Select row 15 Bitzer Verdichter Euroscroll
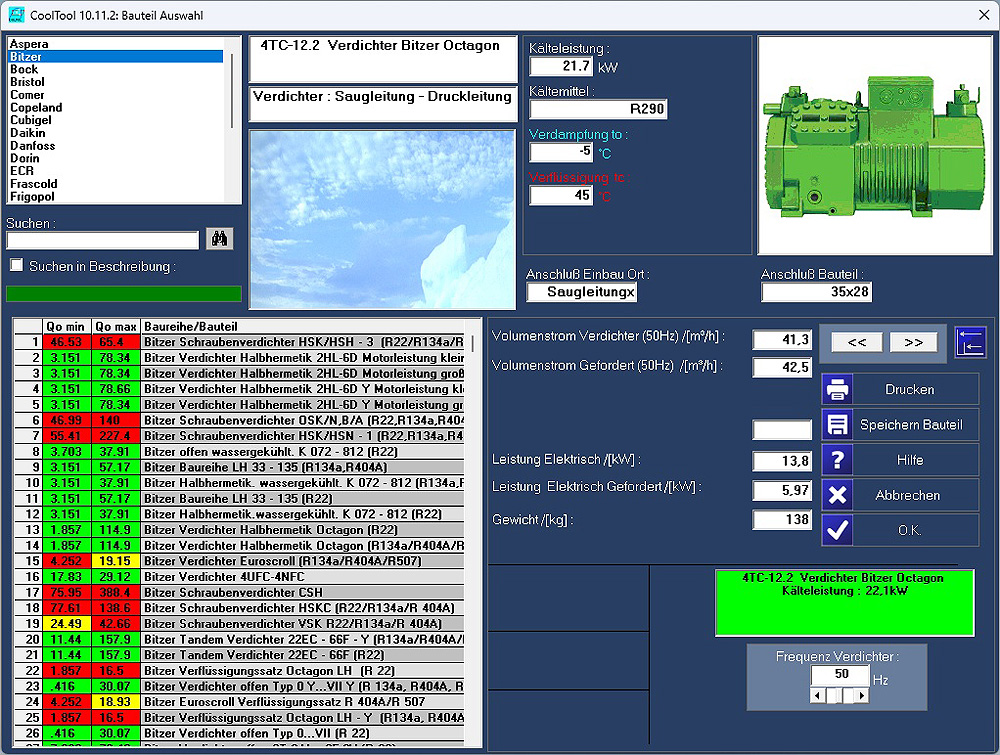Viewport: 1000px width, 755px height. (x=240, y=561)
